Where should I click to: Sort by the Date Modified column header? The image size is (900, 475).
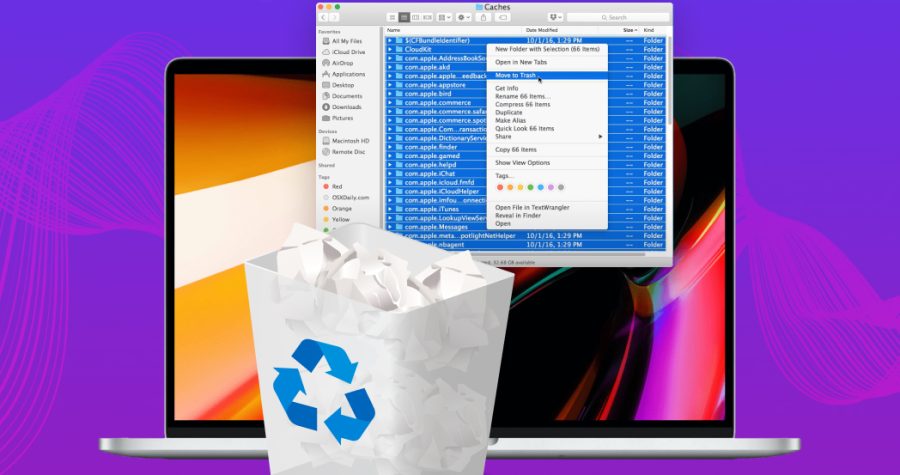[x=545, y=30]
